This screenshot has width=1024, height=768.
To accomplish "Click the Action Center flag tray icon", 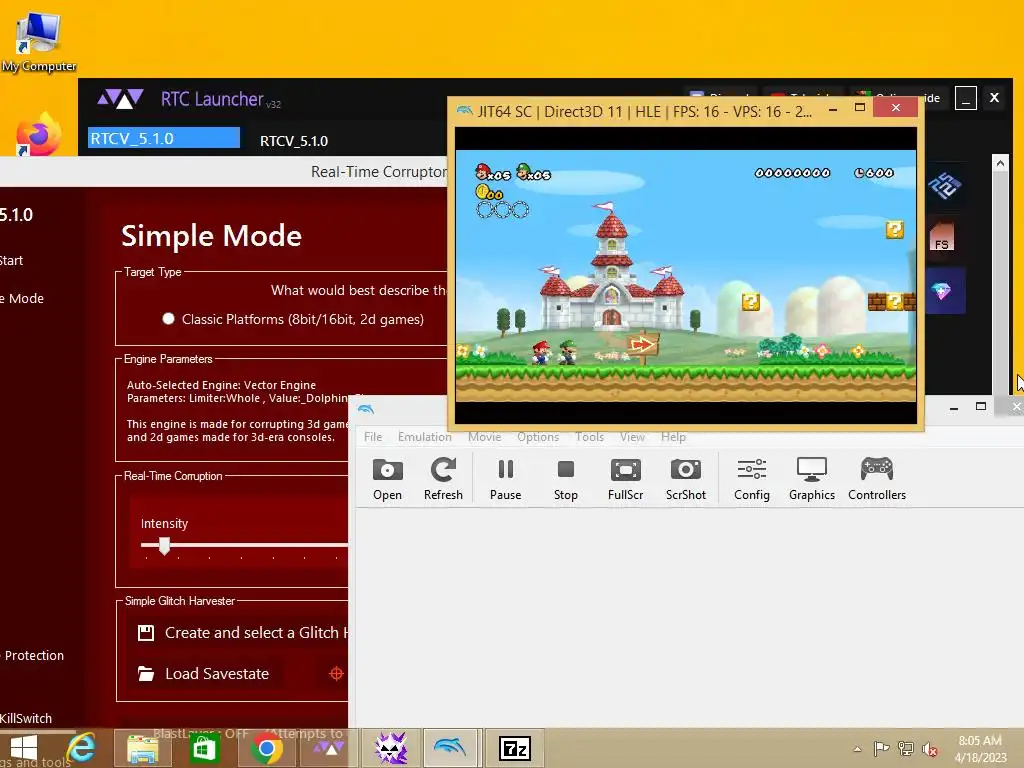I will pos(881,749).
